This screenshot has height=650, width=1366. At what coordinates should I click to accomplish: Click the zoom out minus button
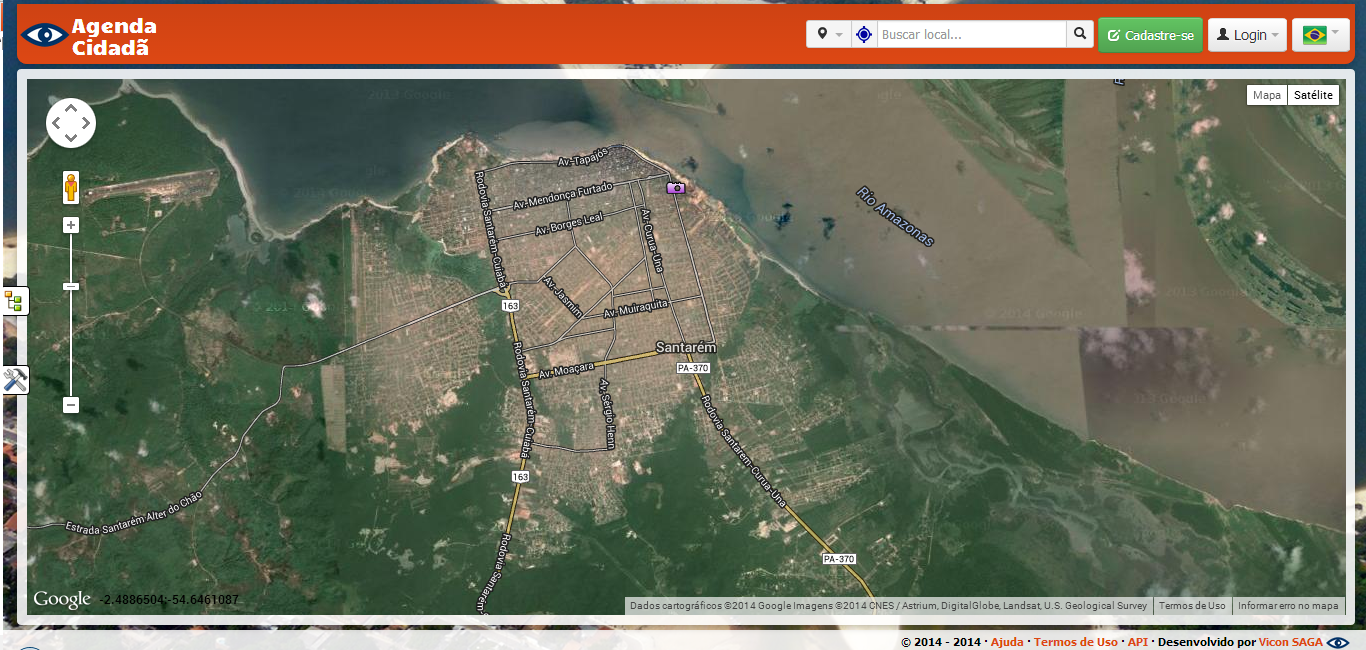71,405
